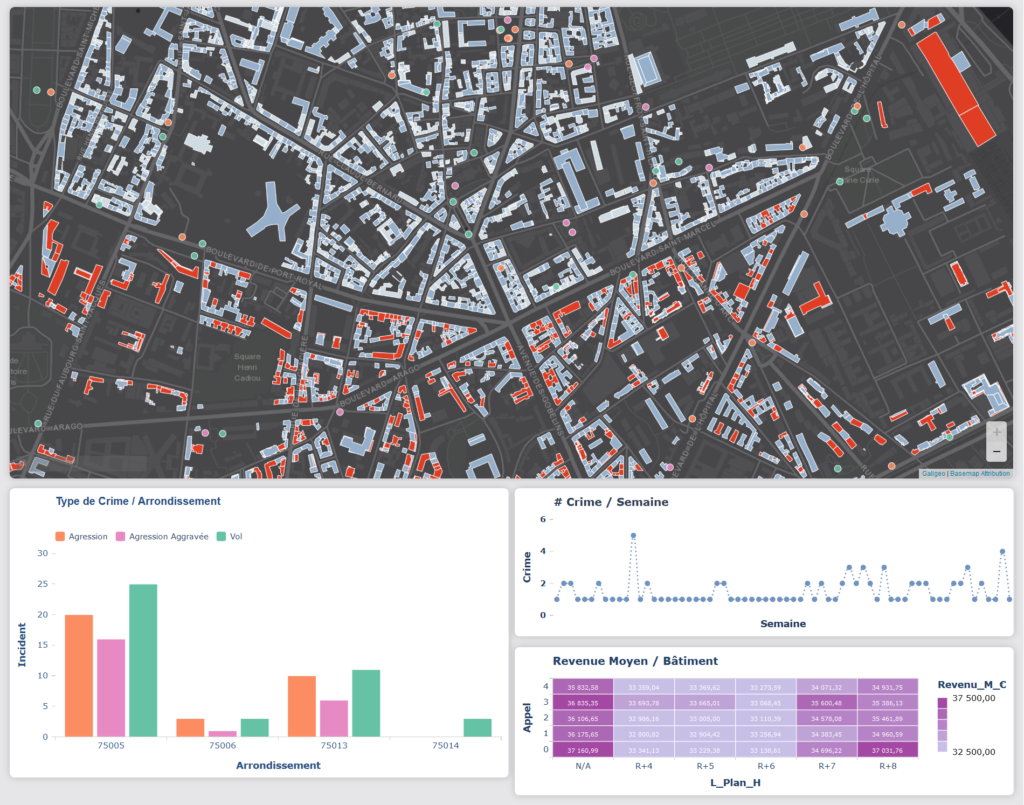This screenshot has width=1024, height=805.
Task: Select heatmap cell 33 005,00
Action: (x=705, y=719)
